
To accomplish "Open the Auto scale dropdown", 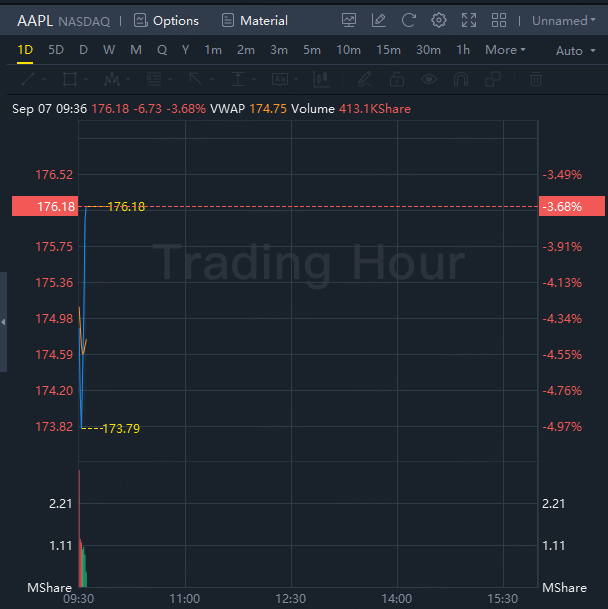I will coord(573,51).
